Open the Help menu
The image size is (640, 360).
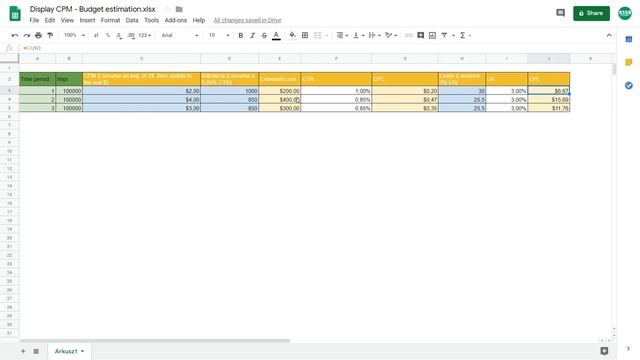click(x=199, y=20)
